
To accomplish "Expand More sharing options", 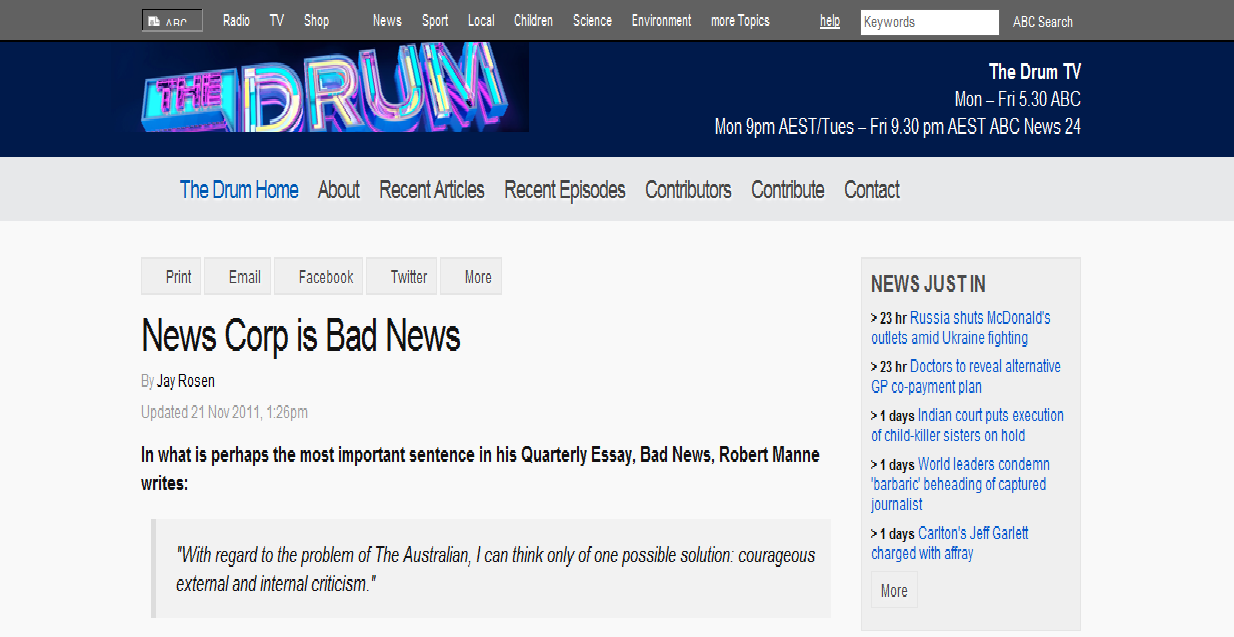I will click(x=470, y=276).
